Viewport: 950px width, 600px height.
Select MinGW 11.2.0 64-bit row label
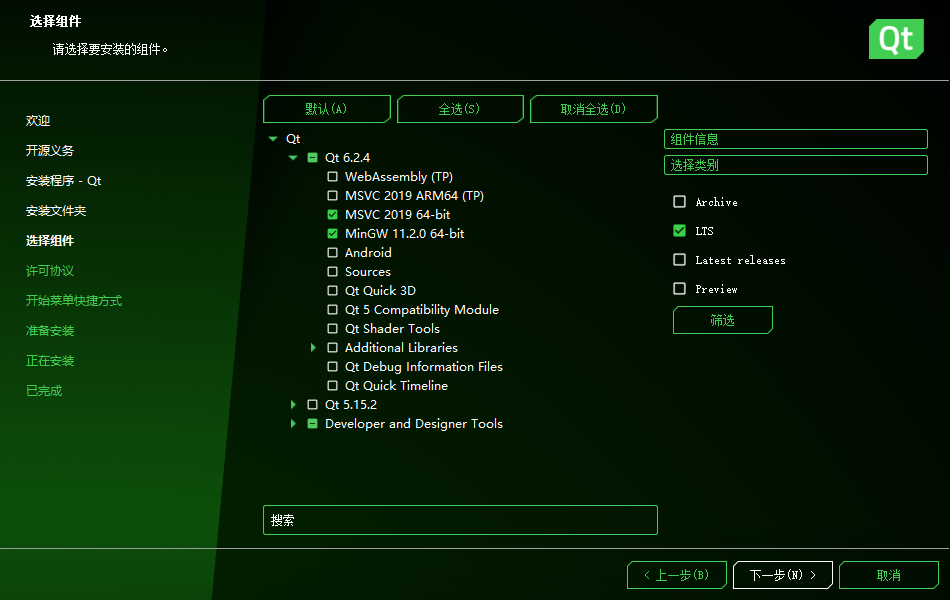point(404,233)
